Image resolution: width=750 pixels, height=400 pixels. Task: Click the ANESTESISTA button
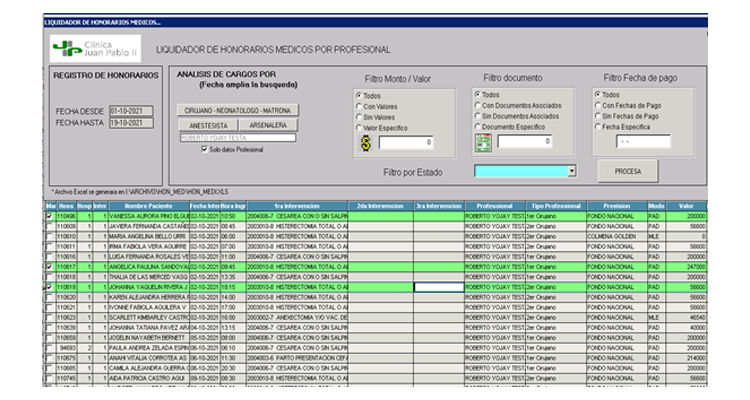point(208,125)
